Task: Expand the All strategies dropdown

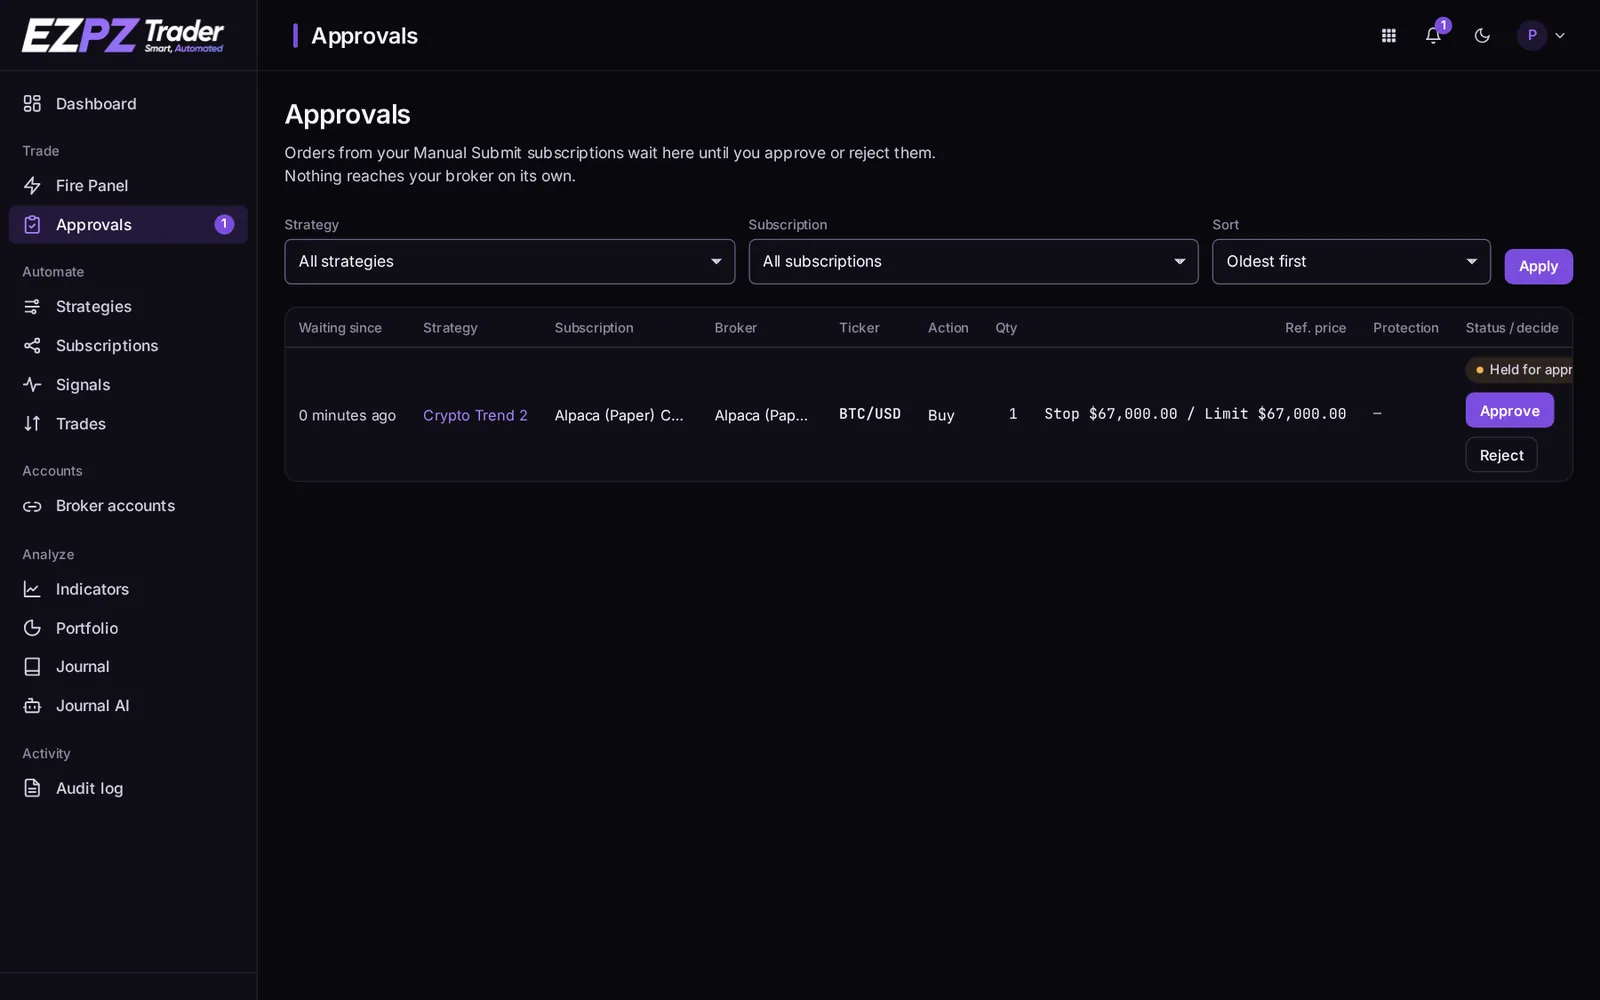Action: point(510,262)
